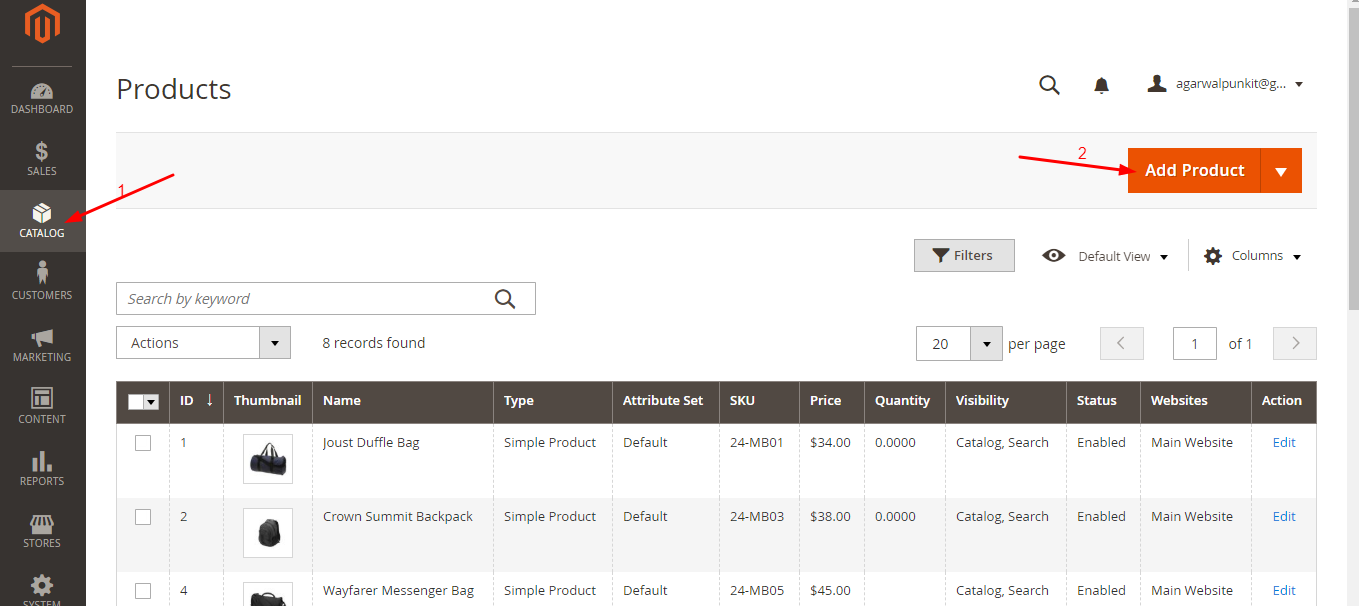1359x606 pixels.
Task: Go to the next page arrow
Action: 1295,343
